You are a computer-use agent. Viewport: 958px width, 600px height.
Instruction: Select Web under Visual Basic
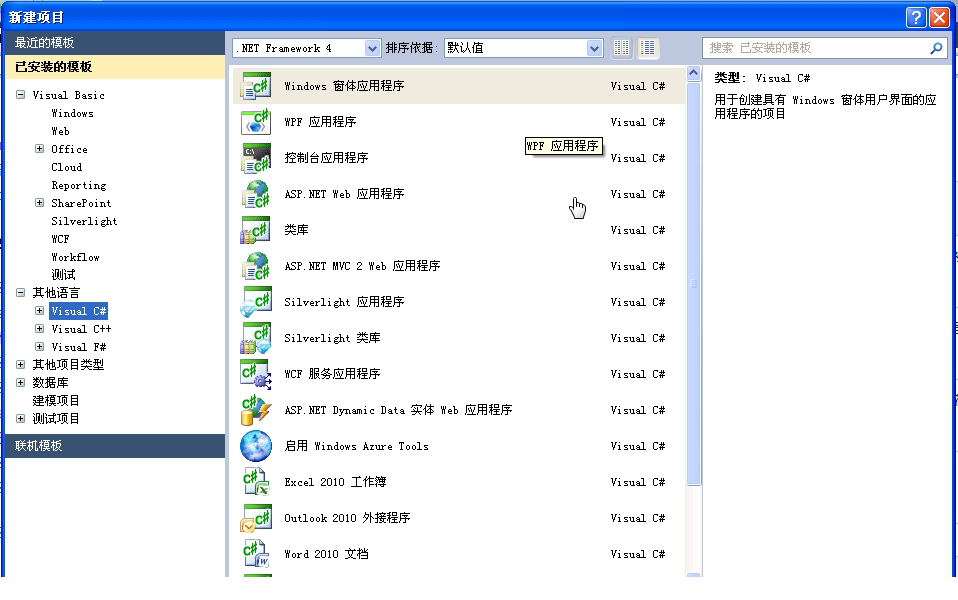point(60,131)
